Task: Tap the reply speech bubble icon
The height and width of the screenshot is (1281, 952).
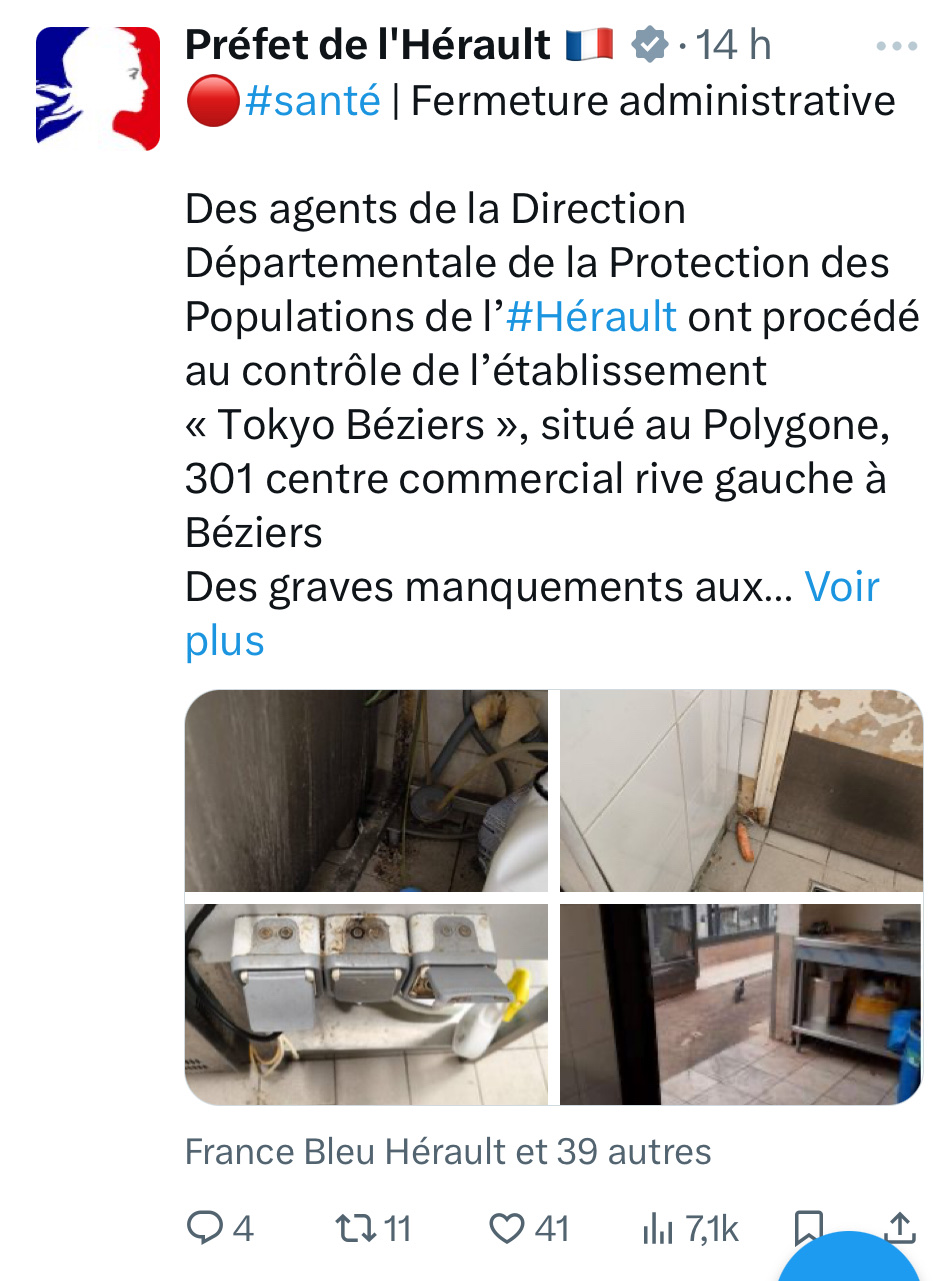Action: [206, 1227]
